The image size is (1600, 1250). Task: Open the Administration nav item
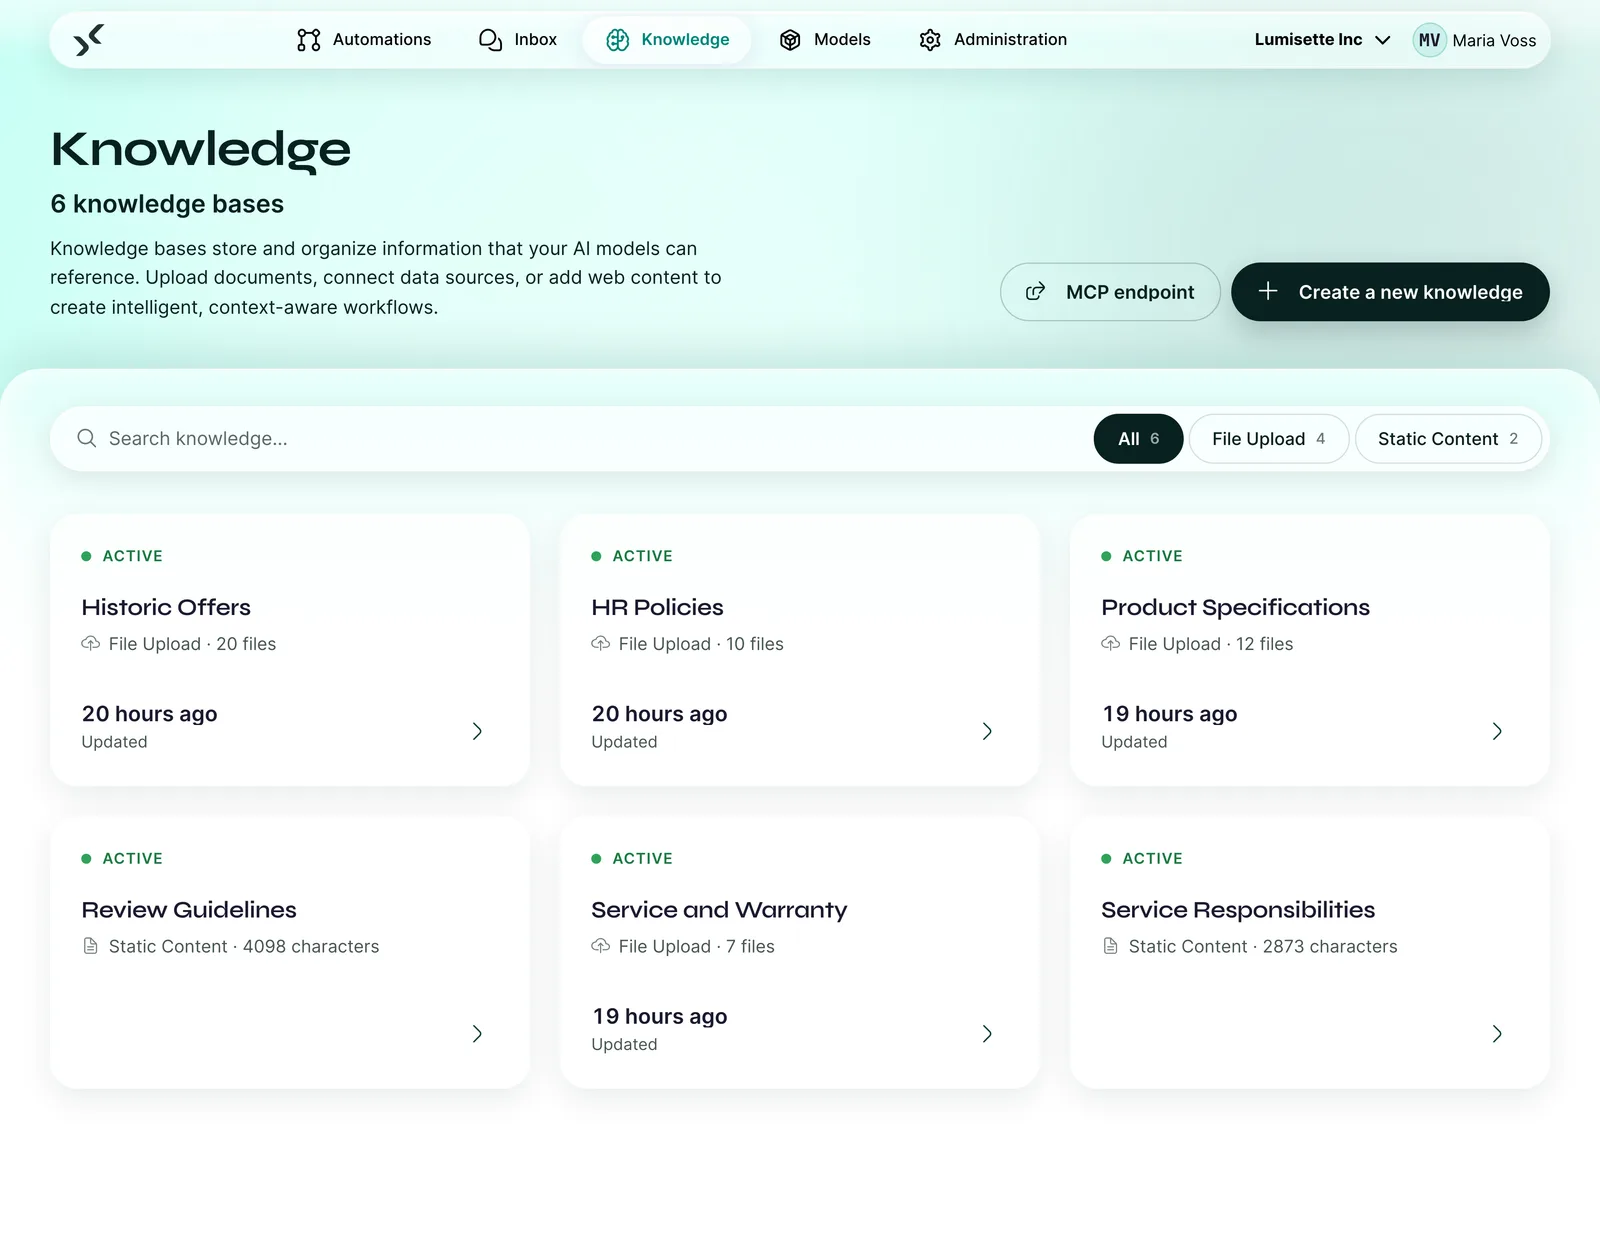[993, 40]
